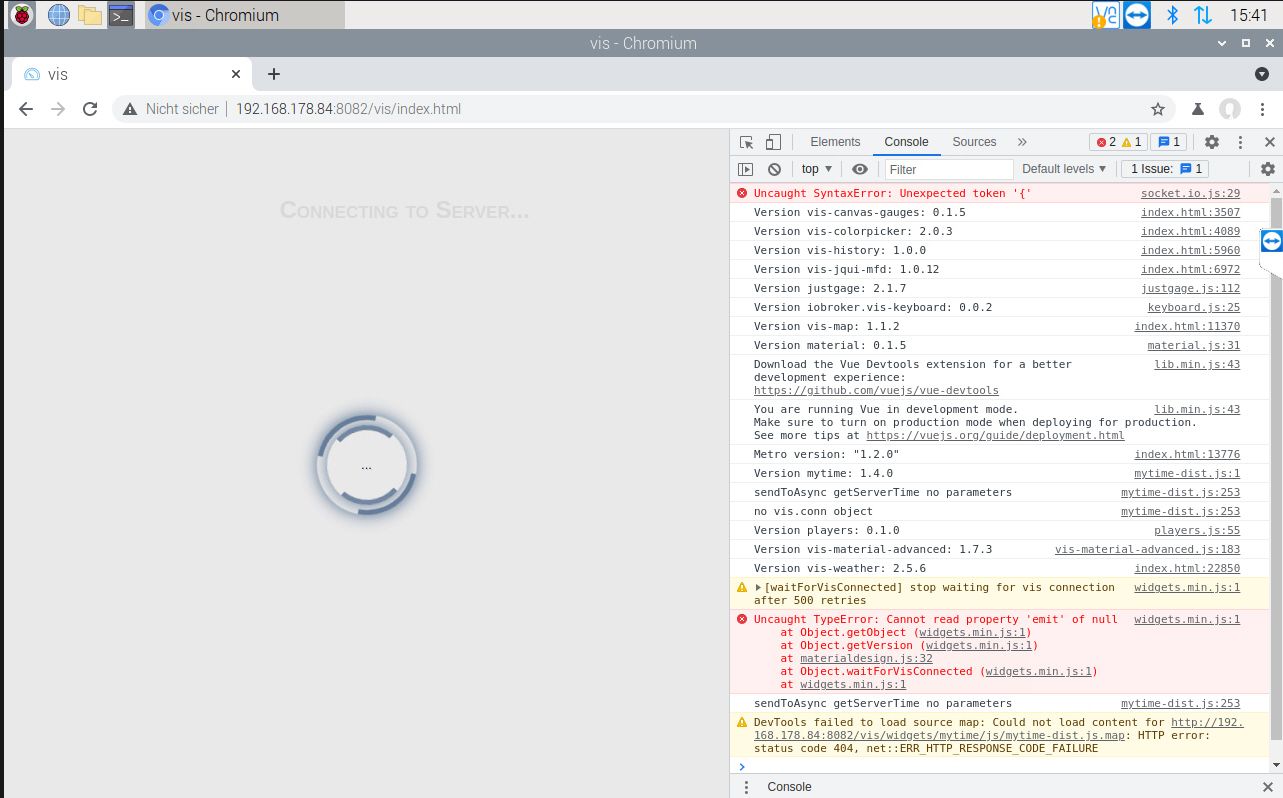Viewport: 1283px width, 798px height.
Task: Show more DevTools tabs chevron
Action: tap(1021, 142)
